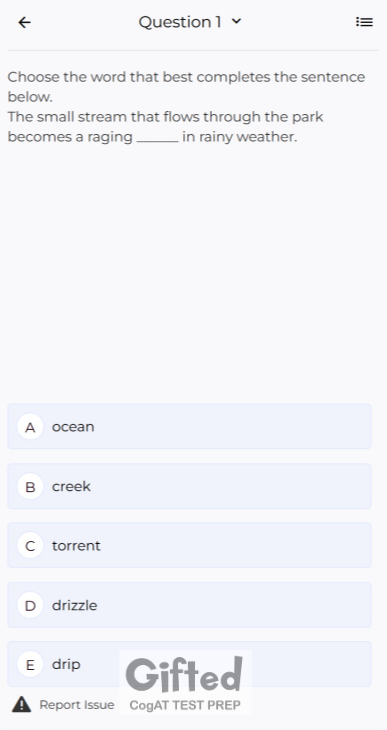387x730 pixels.
Task: Click the Gifted CogAT Test Prep logo
Action: (x=185, y=682)
